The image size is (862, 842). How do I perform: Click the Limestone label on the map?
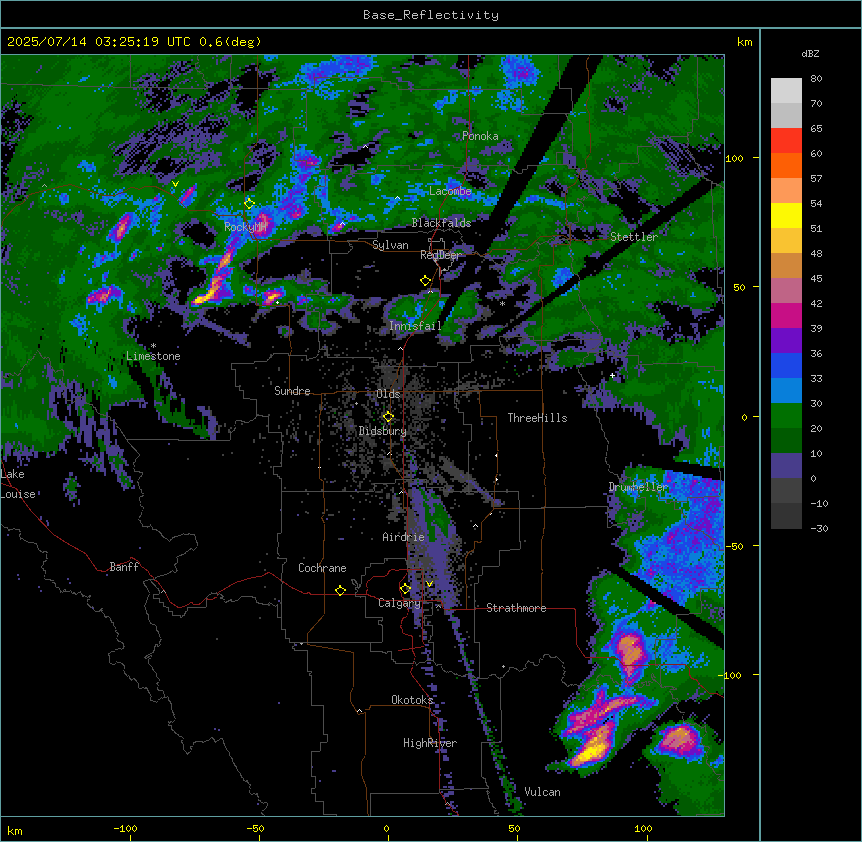[x=153, y=356]
